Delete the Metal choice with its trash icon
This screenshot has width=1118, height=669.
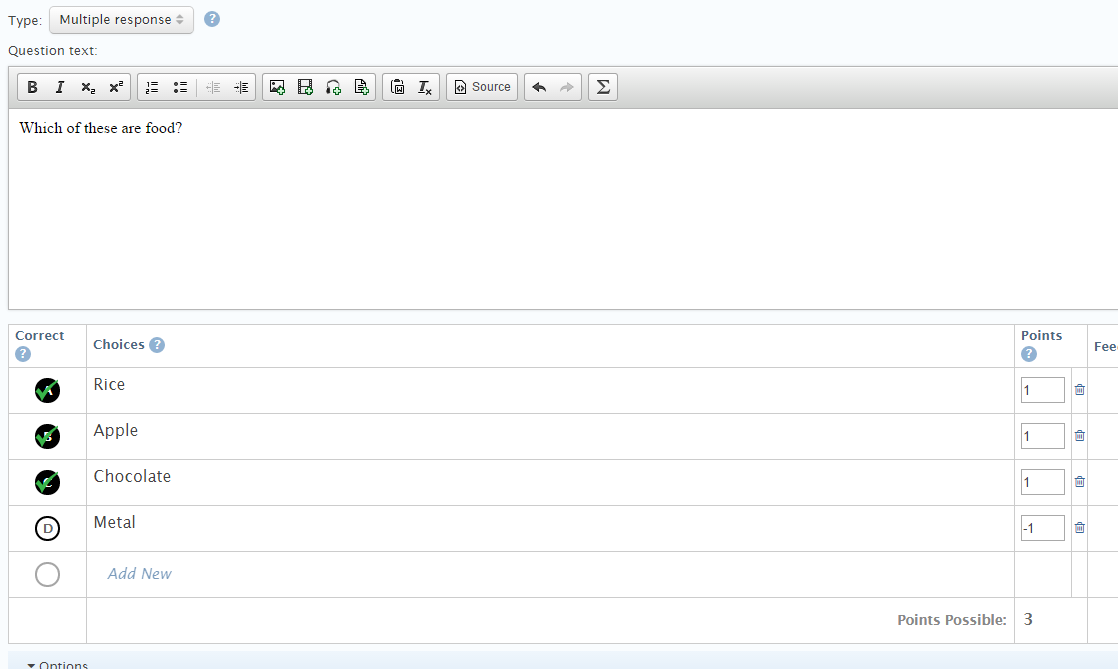pos(1080,528)
